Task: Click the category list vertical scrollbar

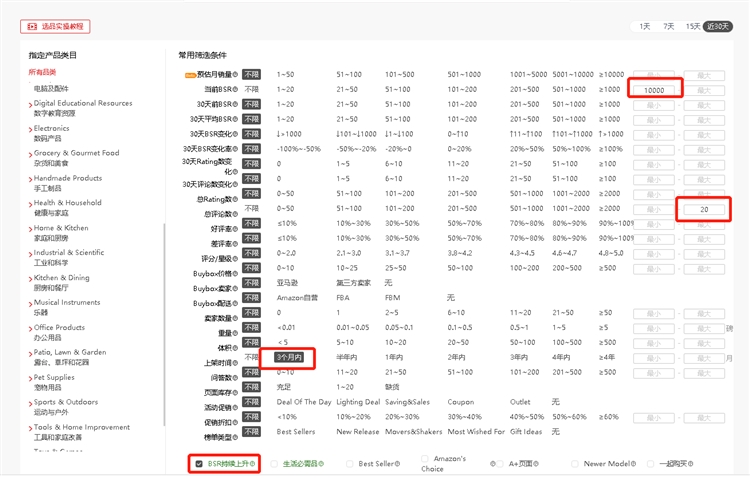Action: (165, 324)
